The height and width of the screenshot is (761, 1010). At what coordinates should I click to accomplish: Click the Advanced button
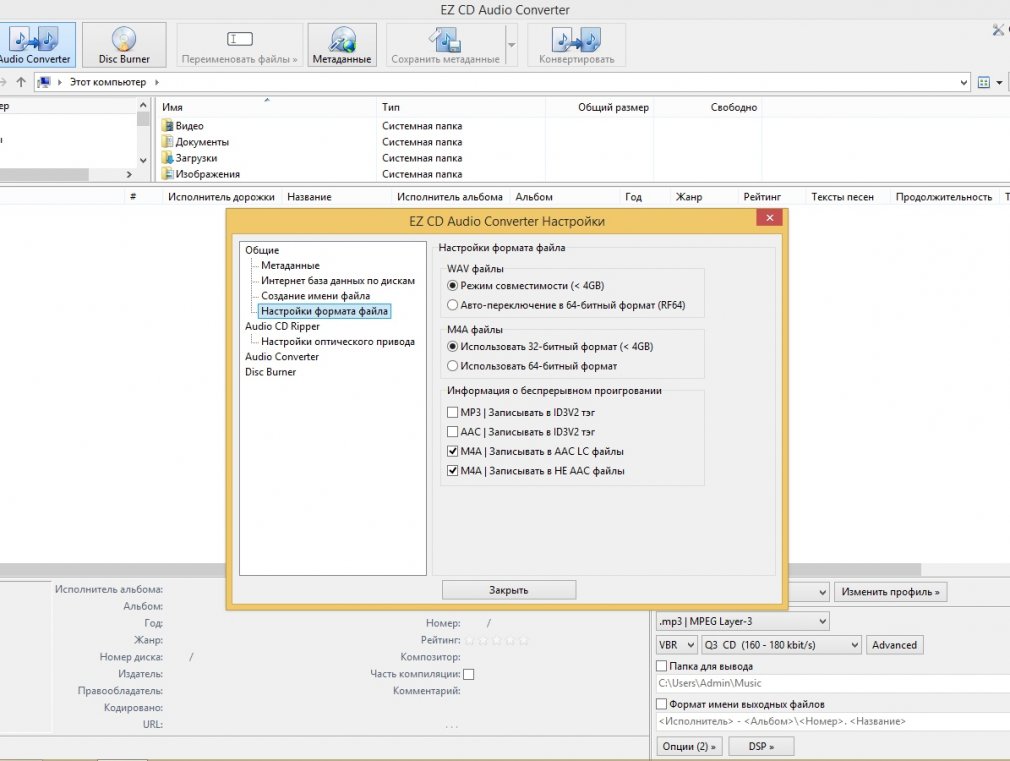pos(894,645)
